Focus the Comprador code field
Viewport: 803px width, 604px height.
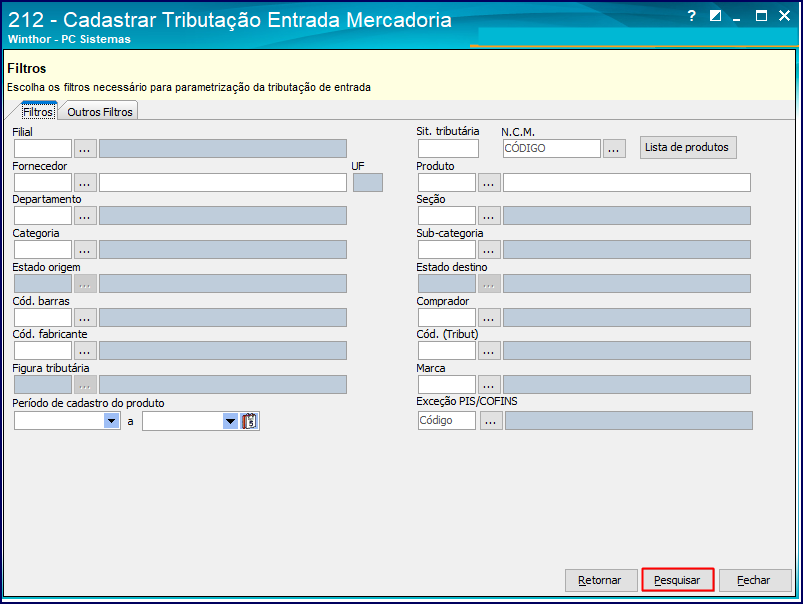[447, 318]
